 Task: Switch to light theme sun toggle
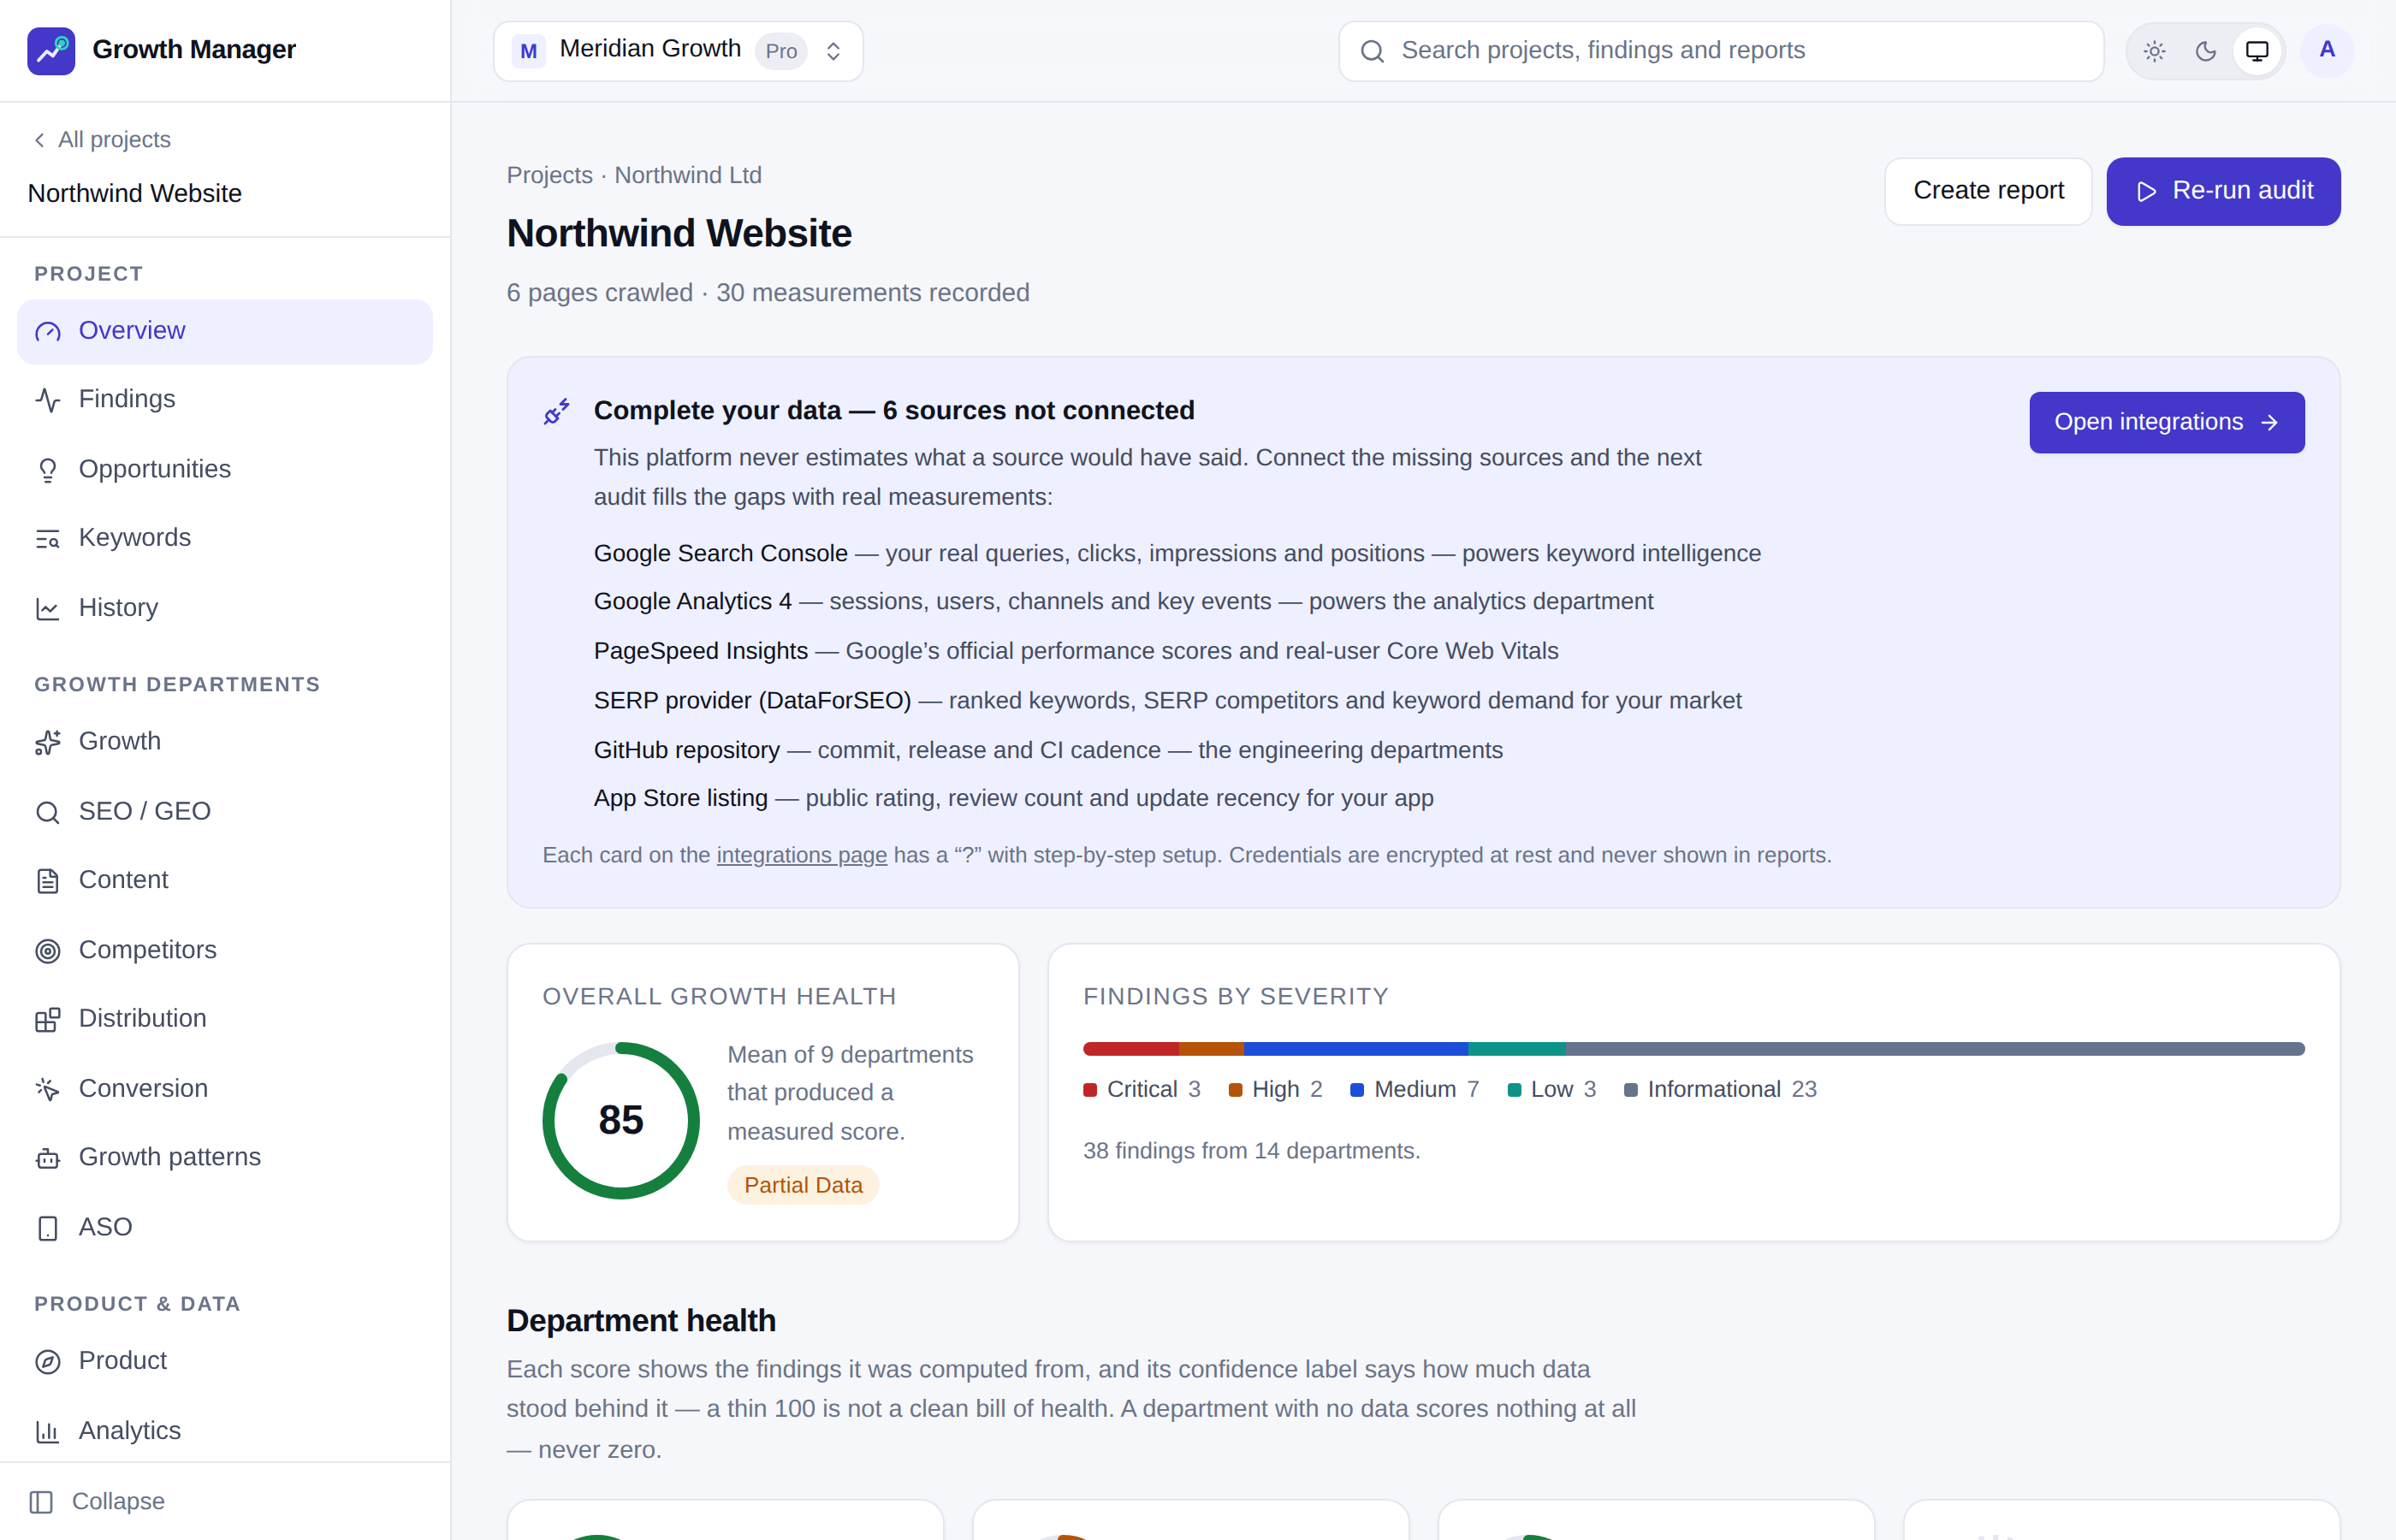[2155, 51]
